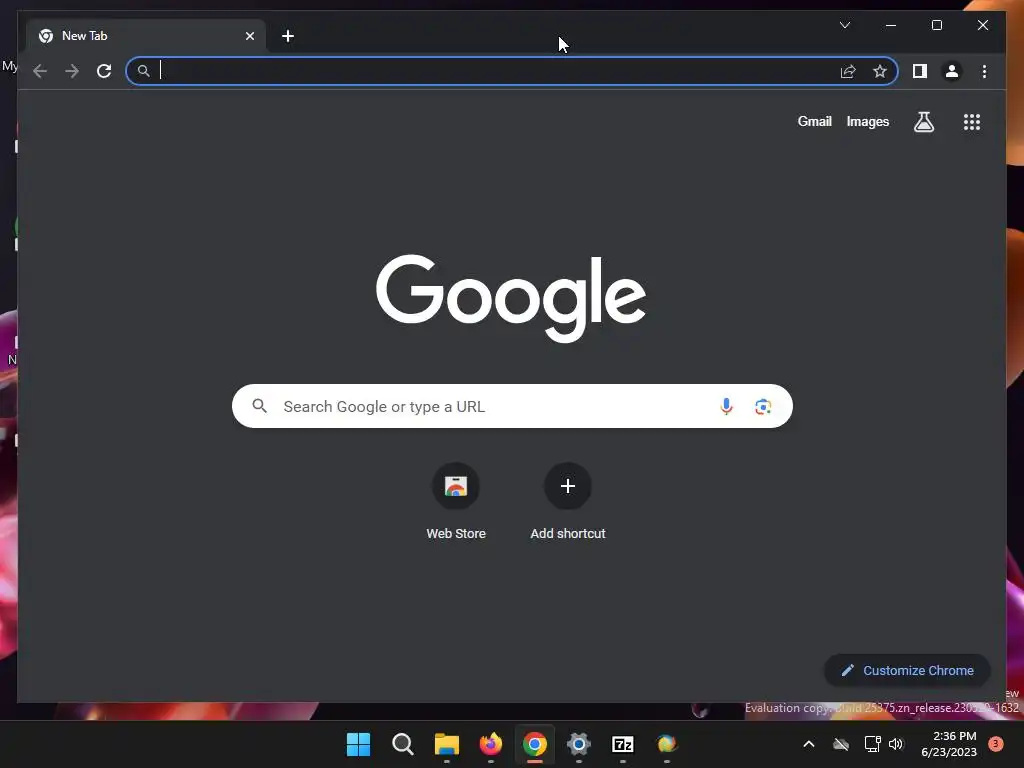Open the Windows Start menu
Viewport: 1024px width, 768px height.
(x=358, y=744)
